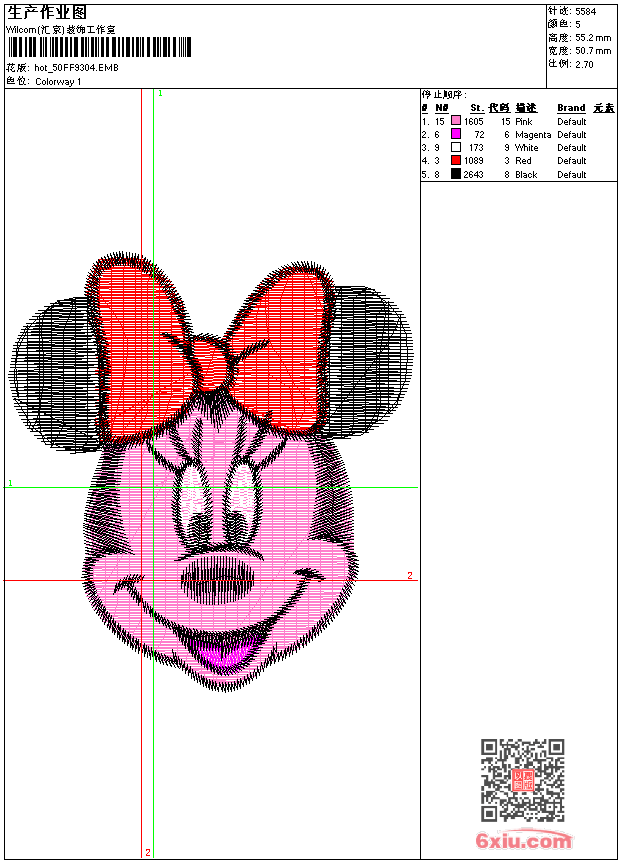Click the St. column header

coord(477,108)
